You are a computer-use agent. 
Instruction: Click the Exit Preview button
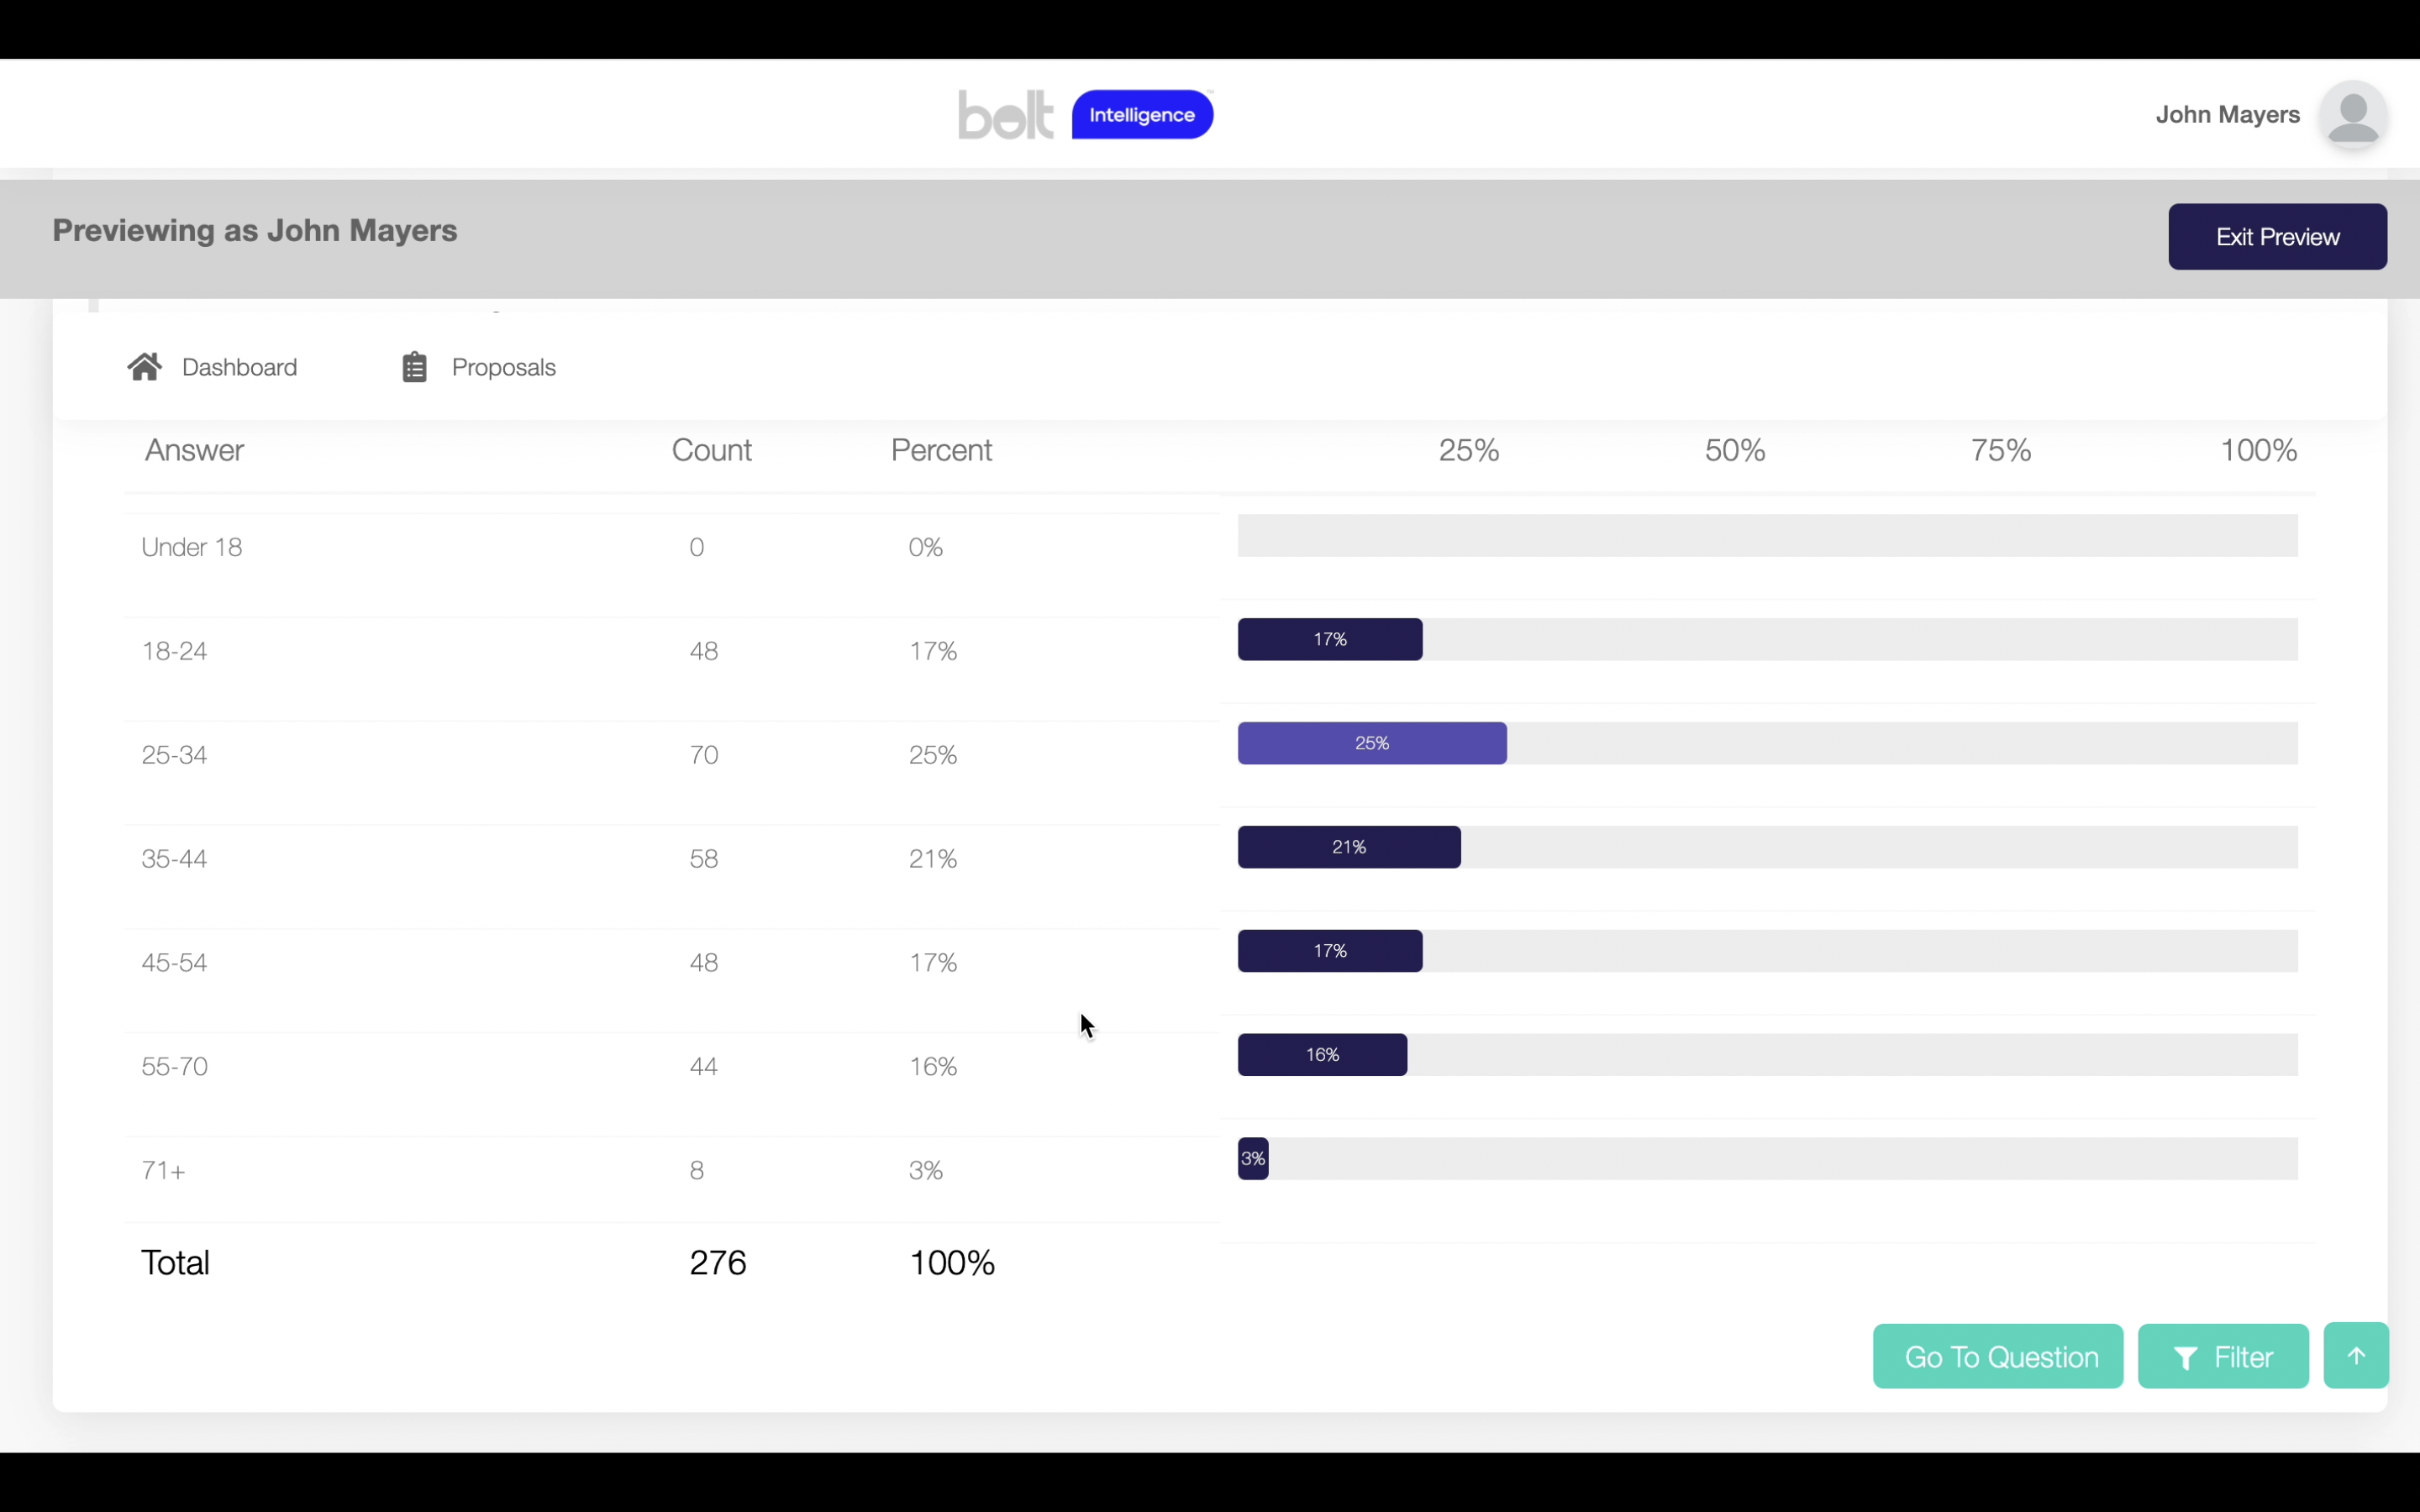point(2277,237)
